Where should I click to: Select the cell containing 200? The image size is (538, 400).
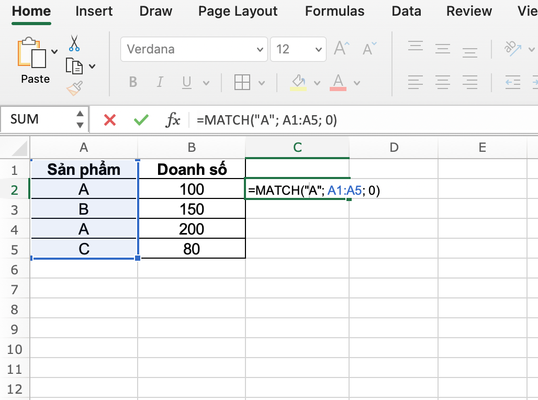click(x=192, y=229)
